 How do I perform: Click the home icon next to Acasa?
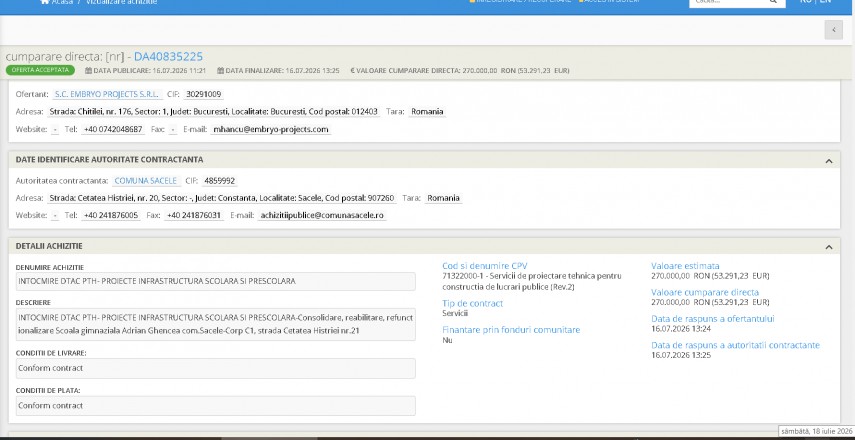tap(46, 2)
